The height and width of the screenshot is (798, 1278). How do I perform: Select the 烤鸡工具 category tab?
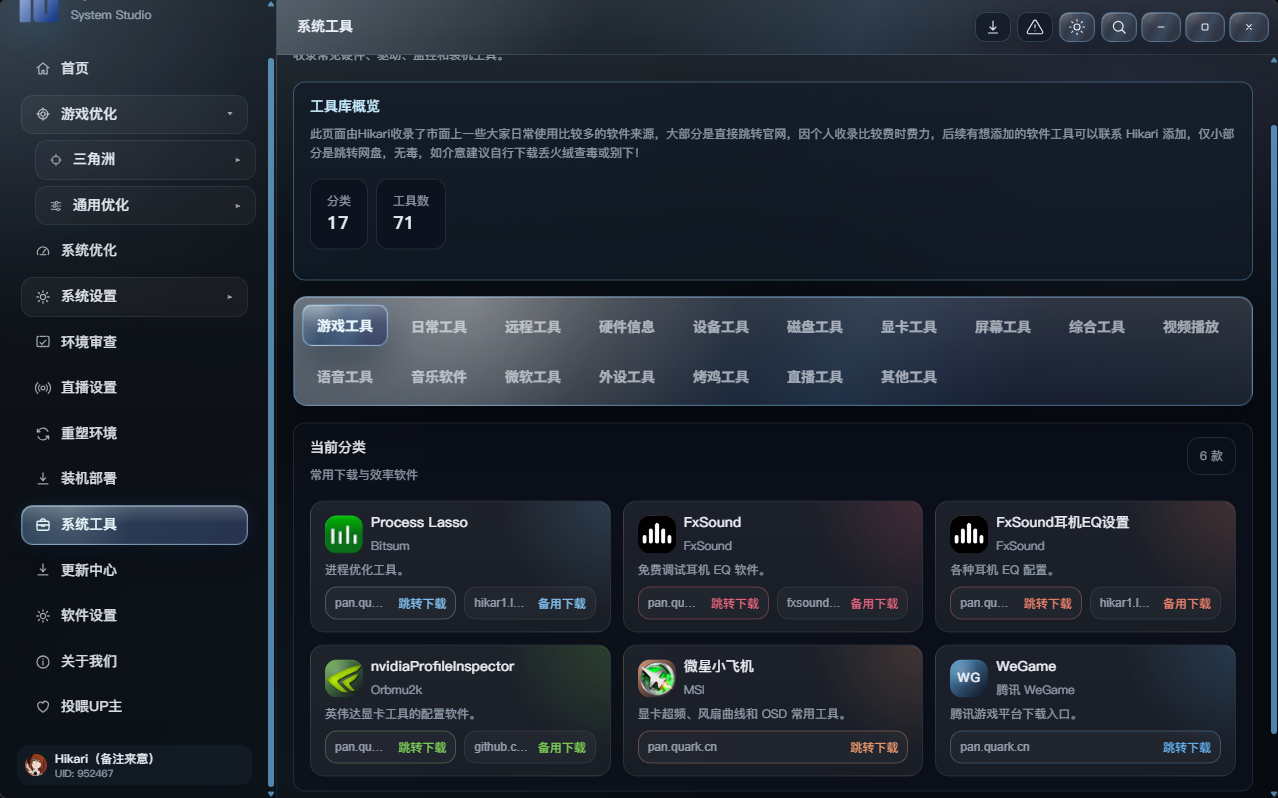pyautogui.click(x=720, y=377)
